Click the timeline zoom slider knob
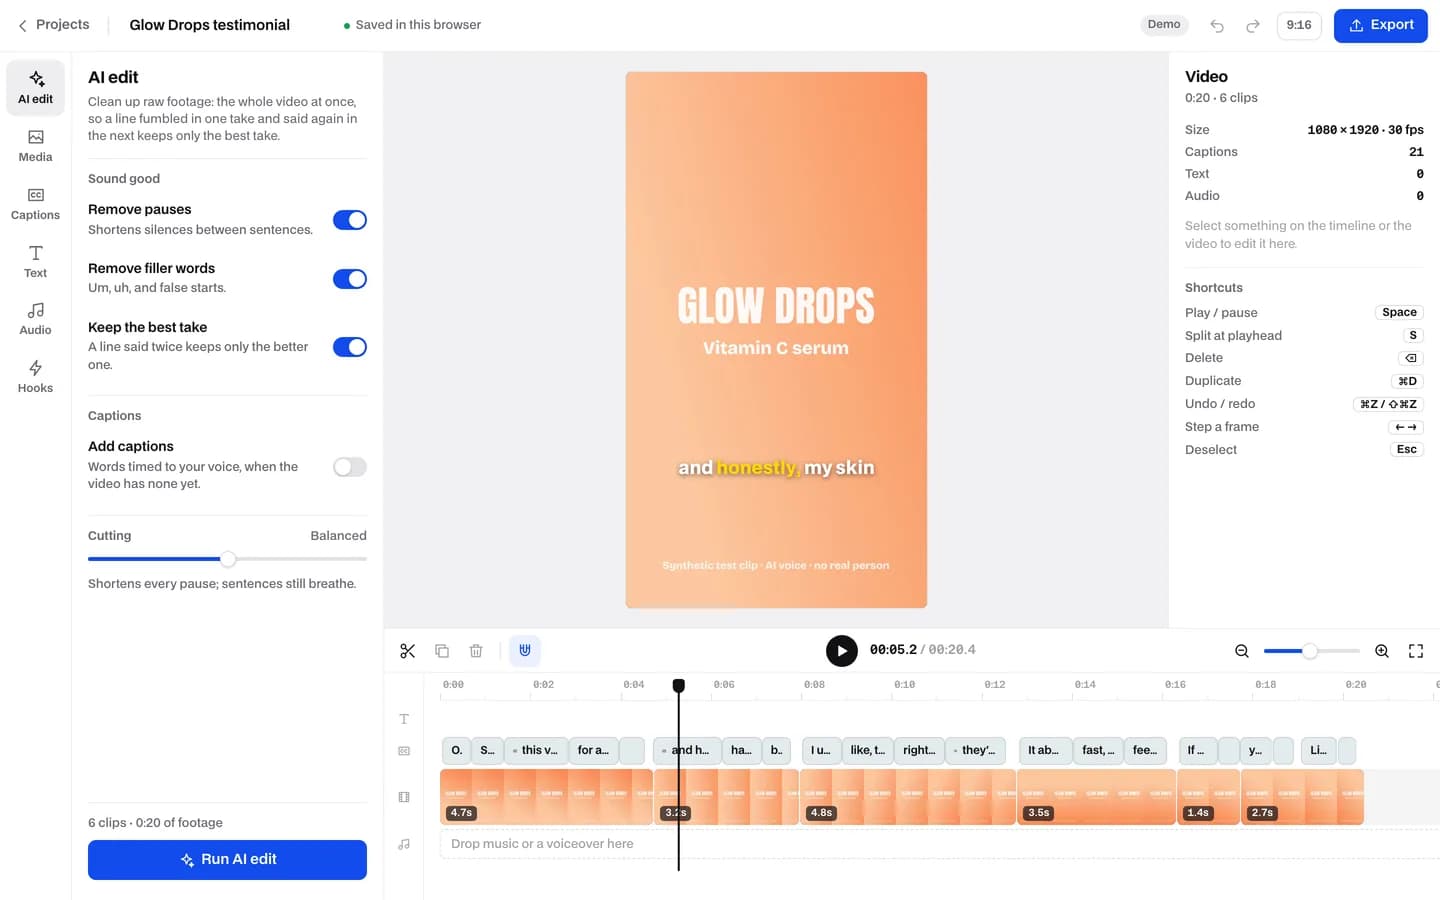The image size is (1440, 900). coord(1309,651)
